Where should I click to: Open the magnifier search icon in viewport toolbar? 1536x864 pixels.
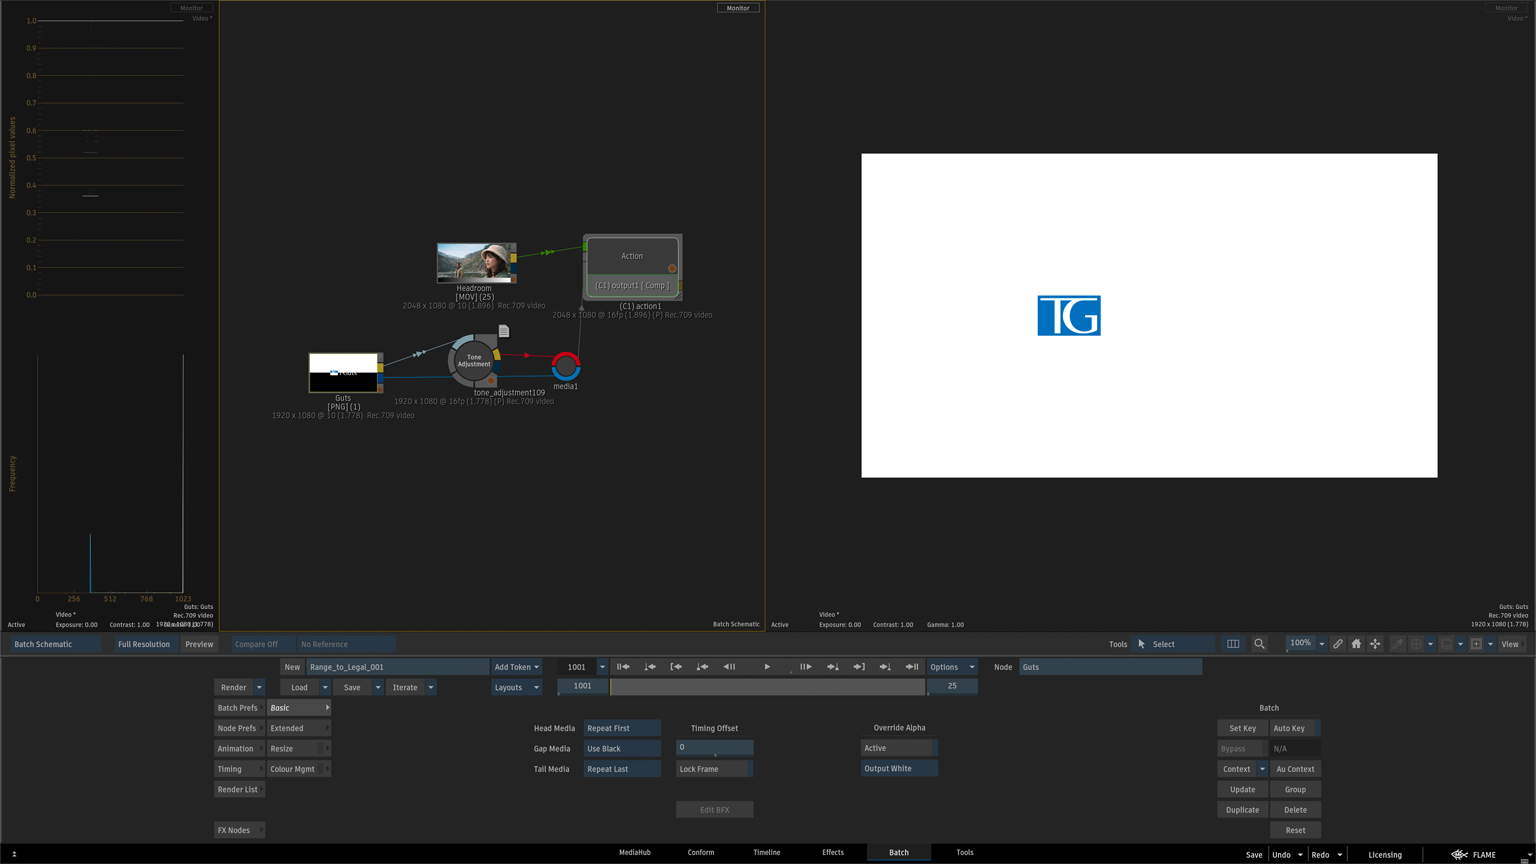tap(1259, 644)
